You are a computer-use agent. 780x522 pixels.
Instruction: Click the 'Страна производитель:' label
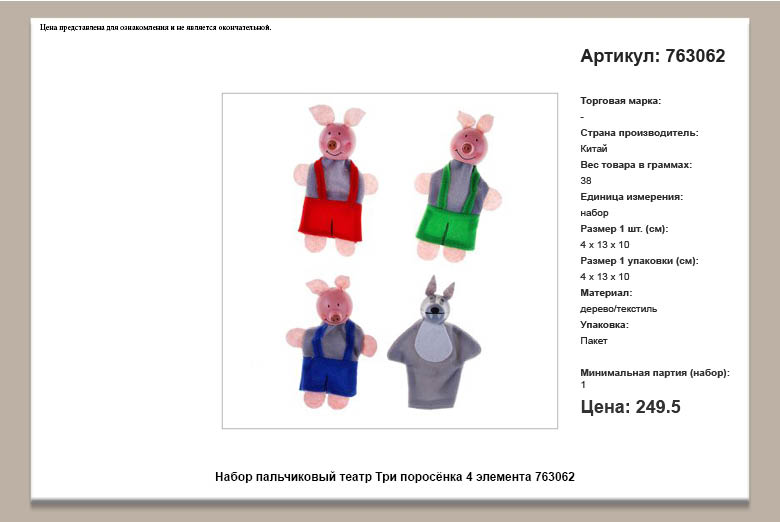tap(639, 133)
